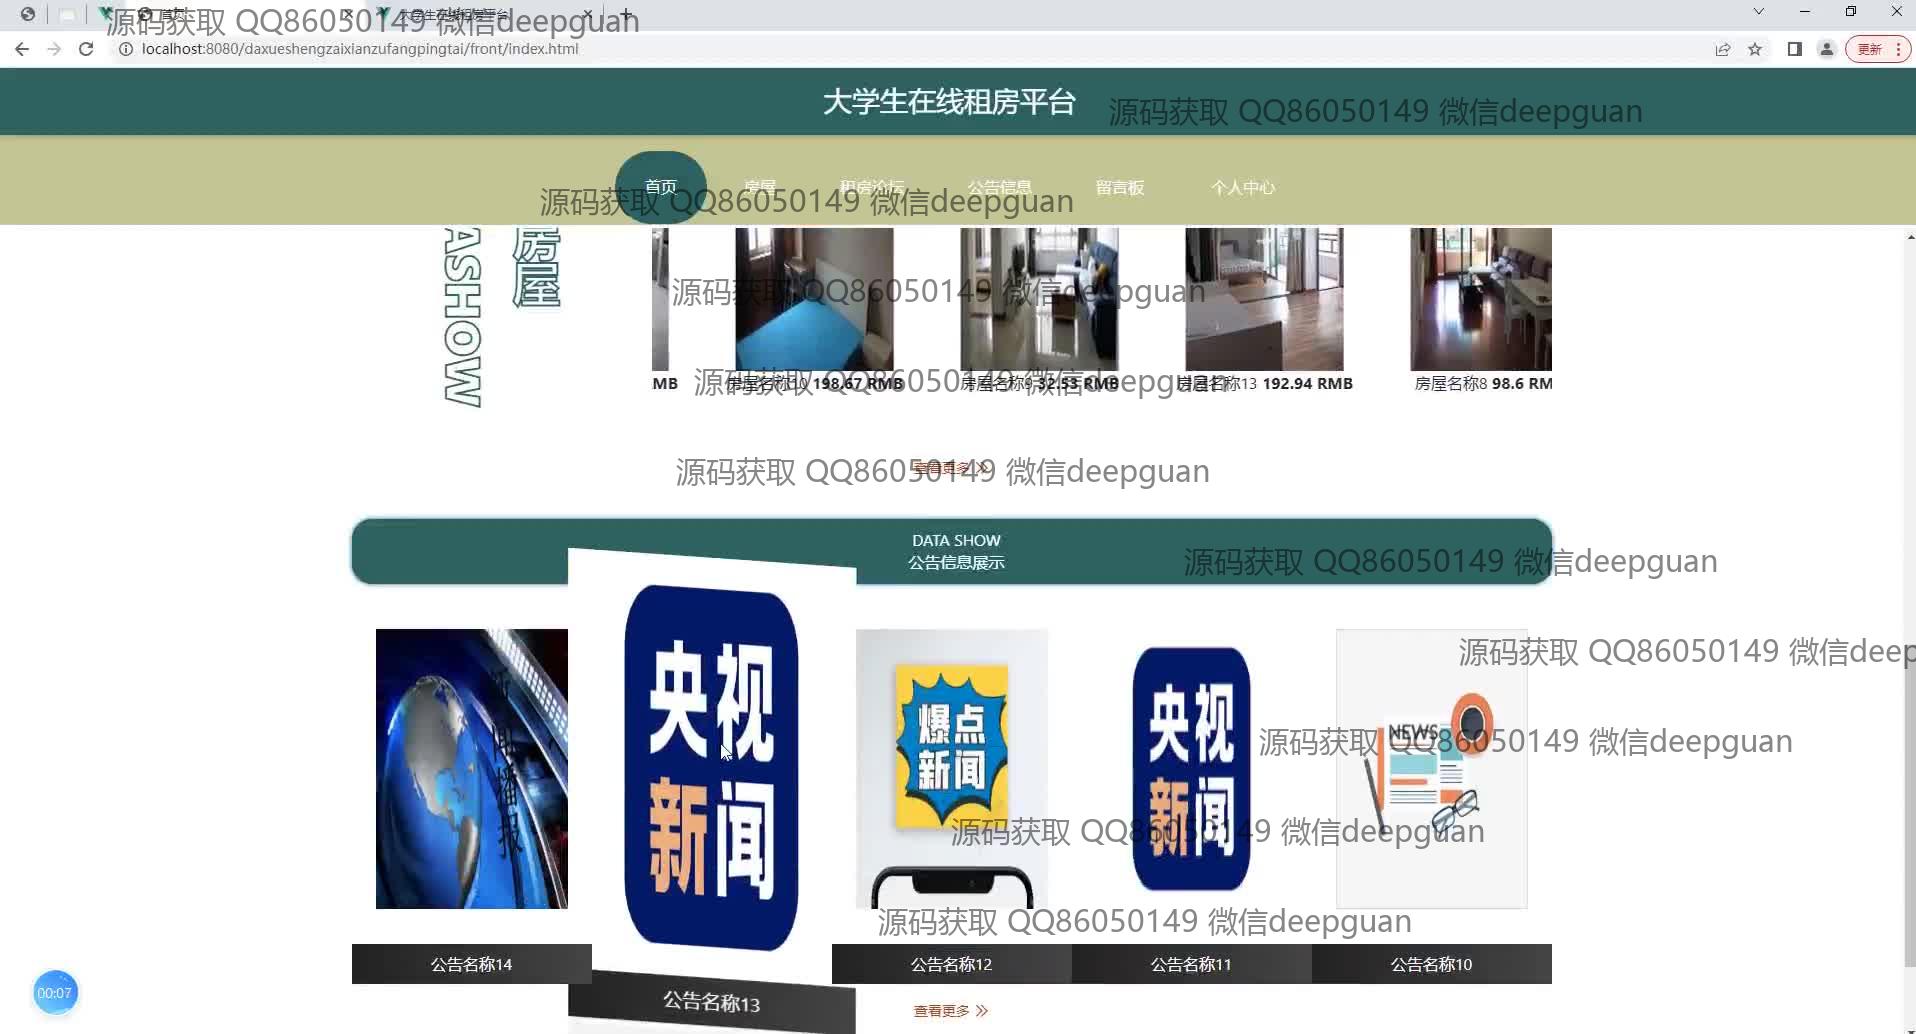The width and height of the screenshot is (1916, 1034).
Task: Share this page via the share icon
Action: (x=1723, y=49)
